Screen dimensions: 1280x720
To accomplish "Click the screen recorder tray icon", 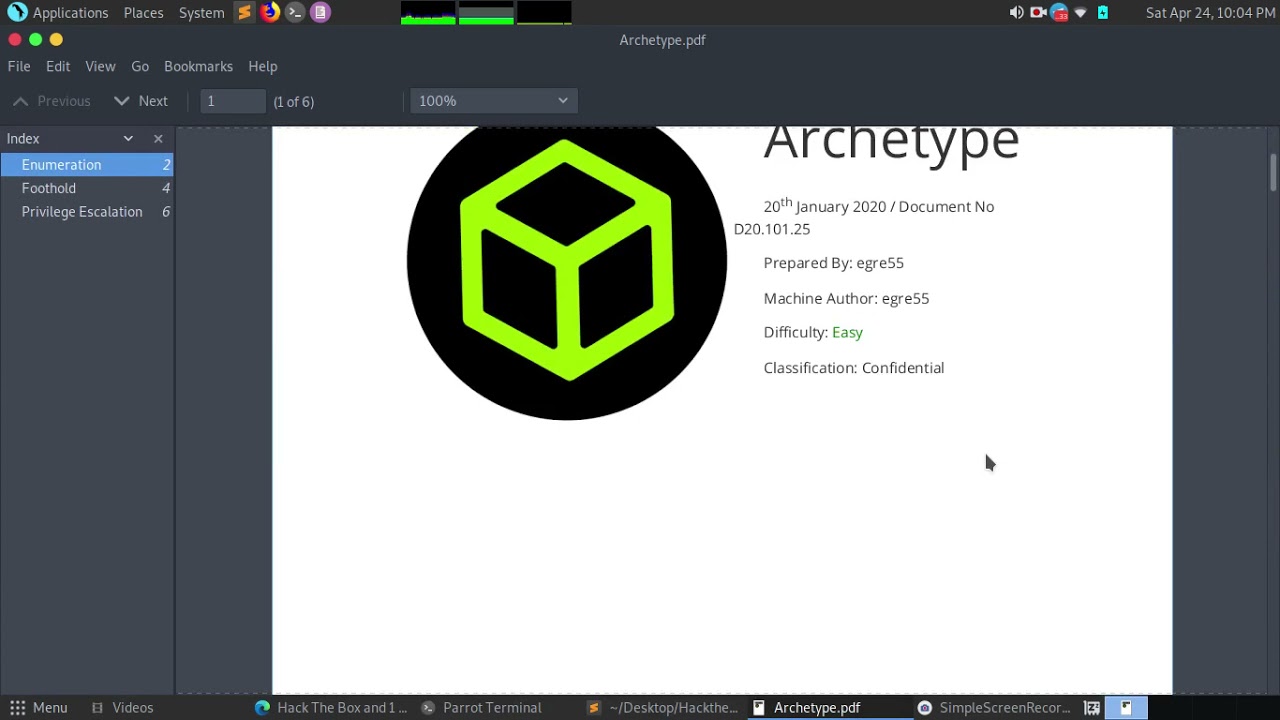I will (x=1038, y=13).
